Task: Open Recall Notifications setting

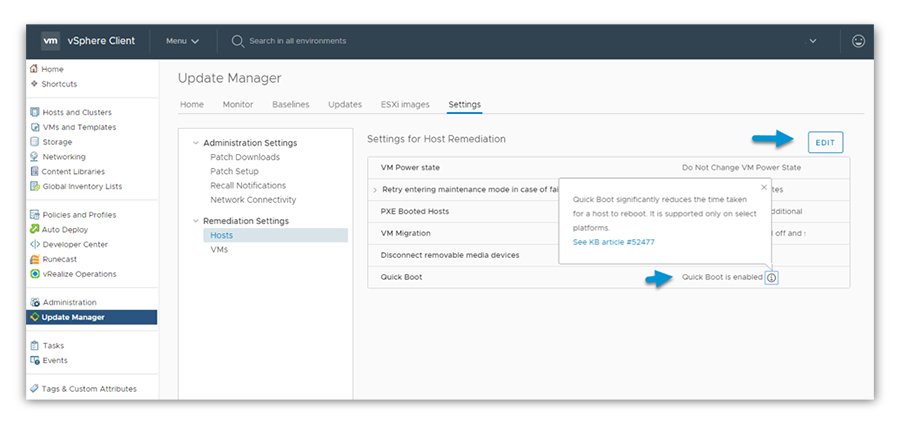Action: tap(248, 186)
